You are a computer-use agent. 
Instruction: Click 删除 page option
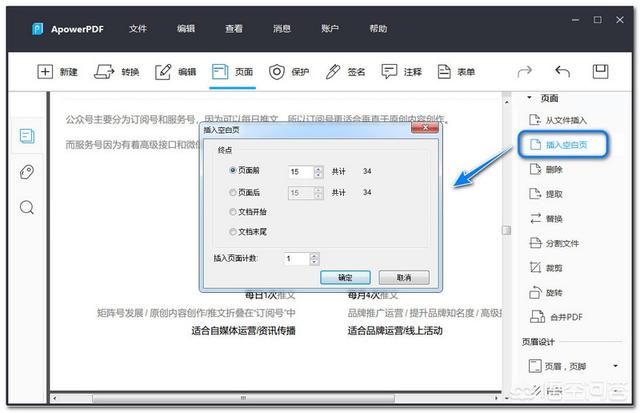(x=546, y=169)
